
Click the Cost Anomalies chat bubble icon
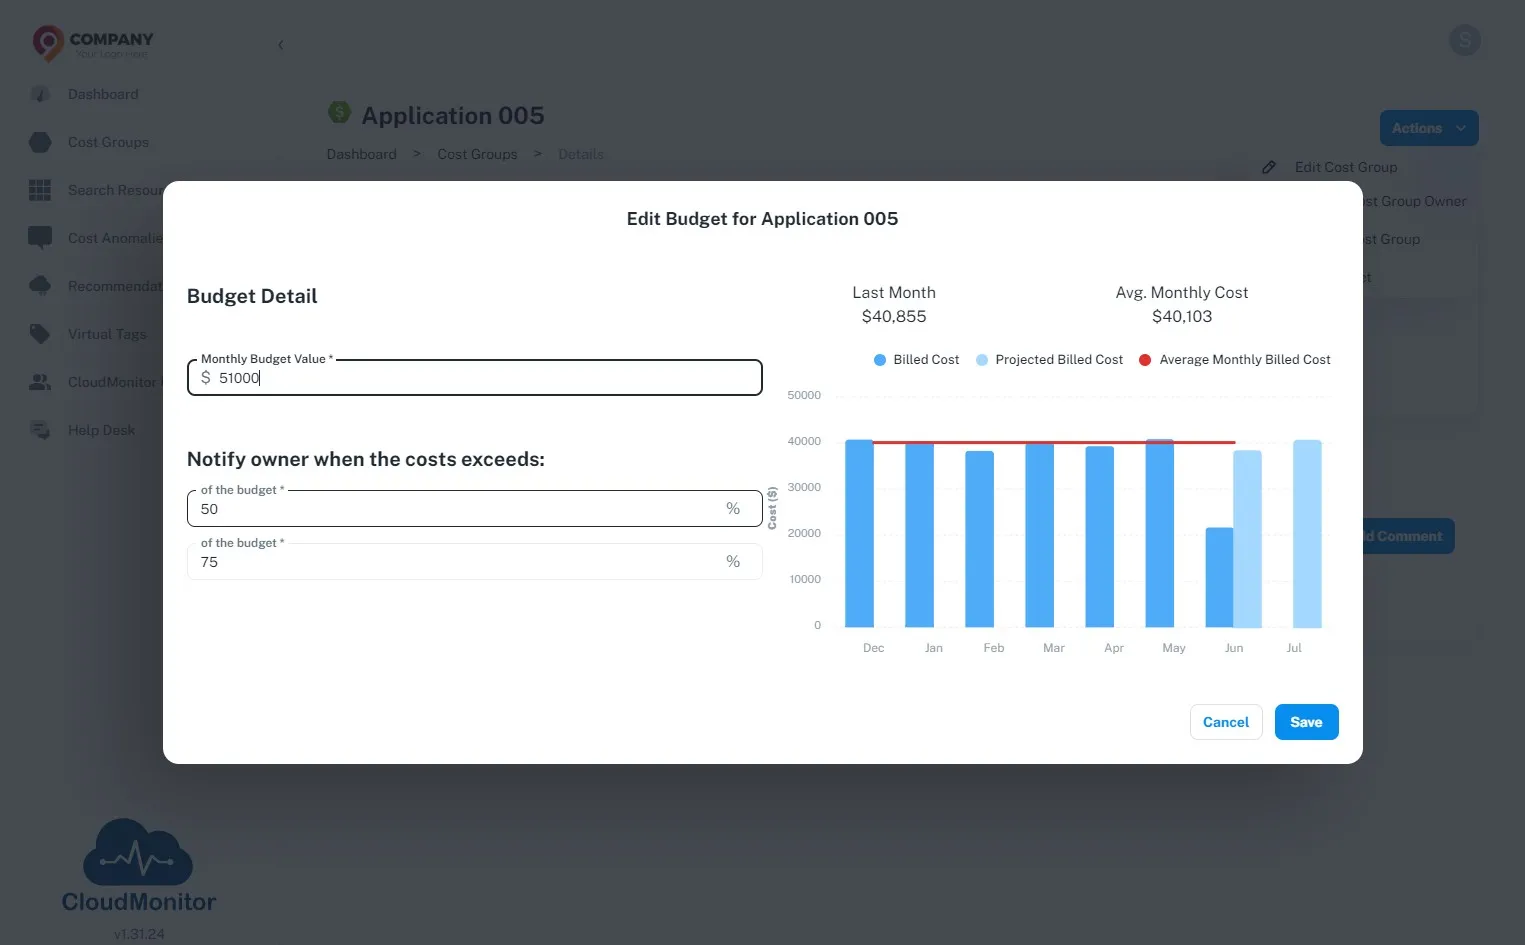click(40, 238)
